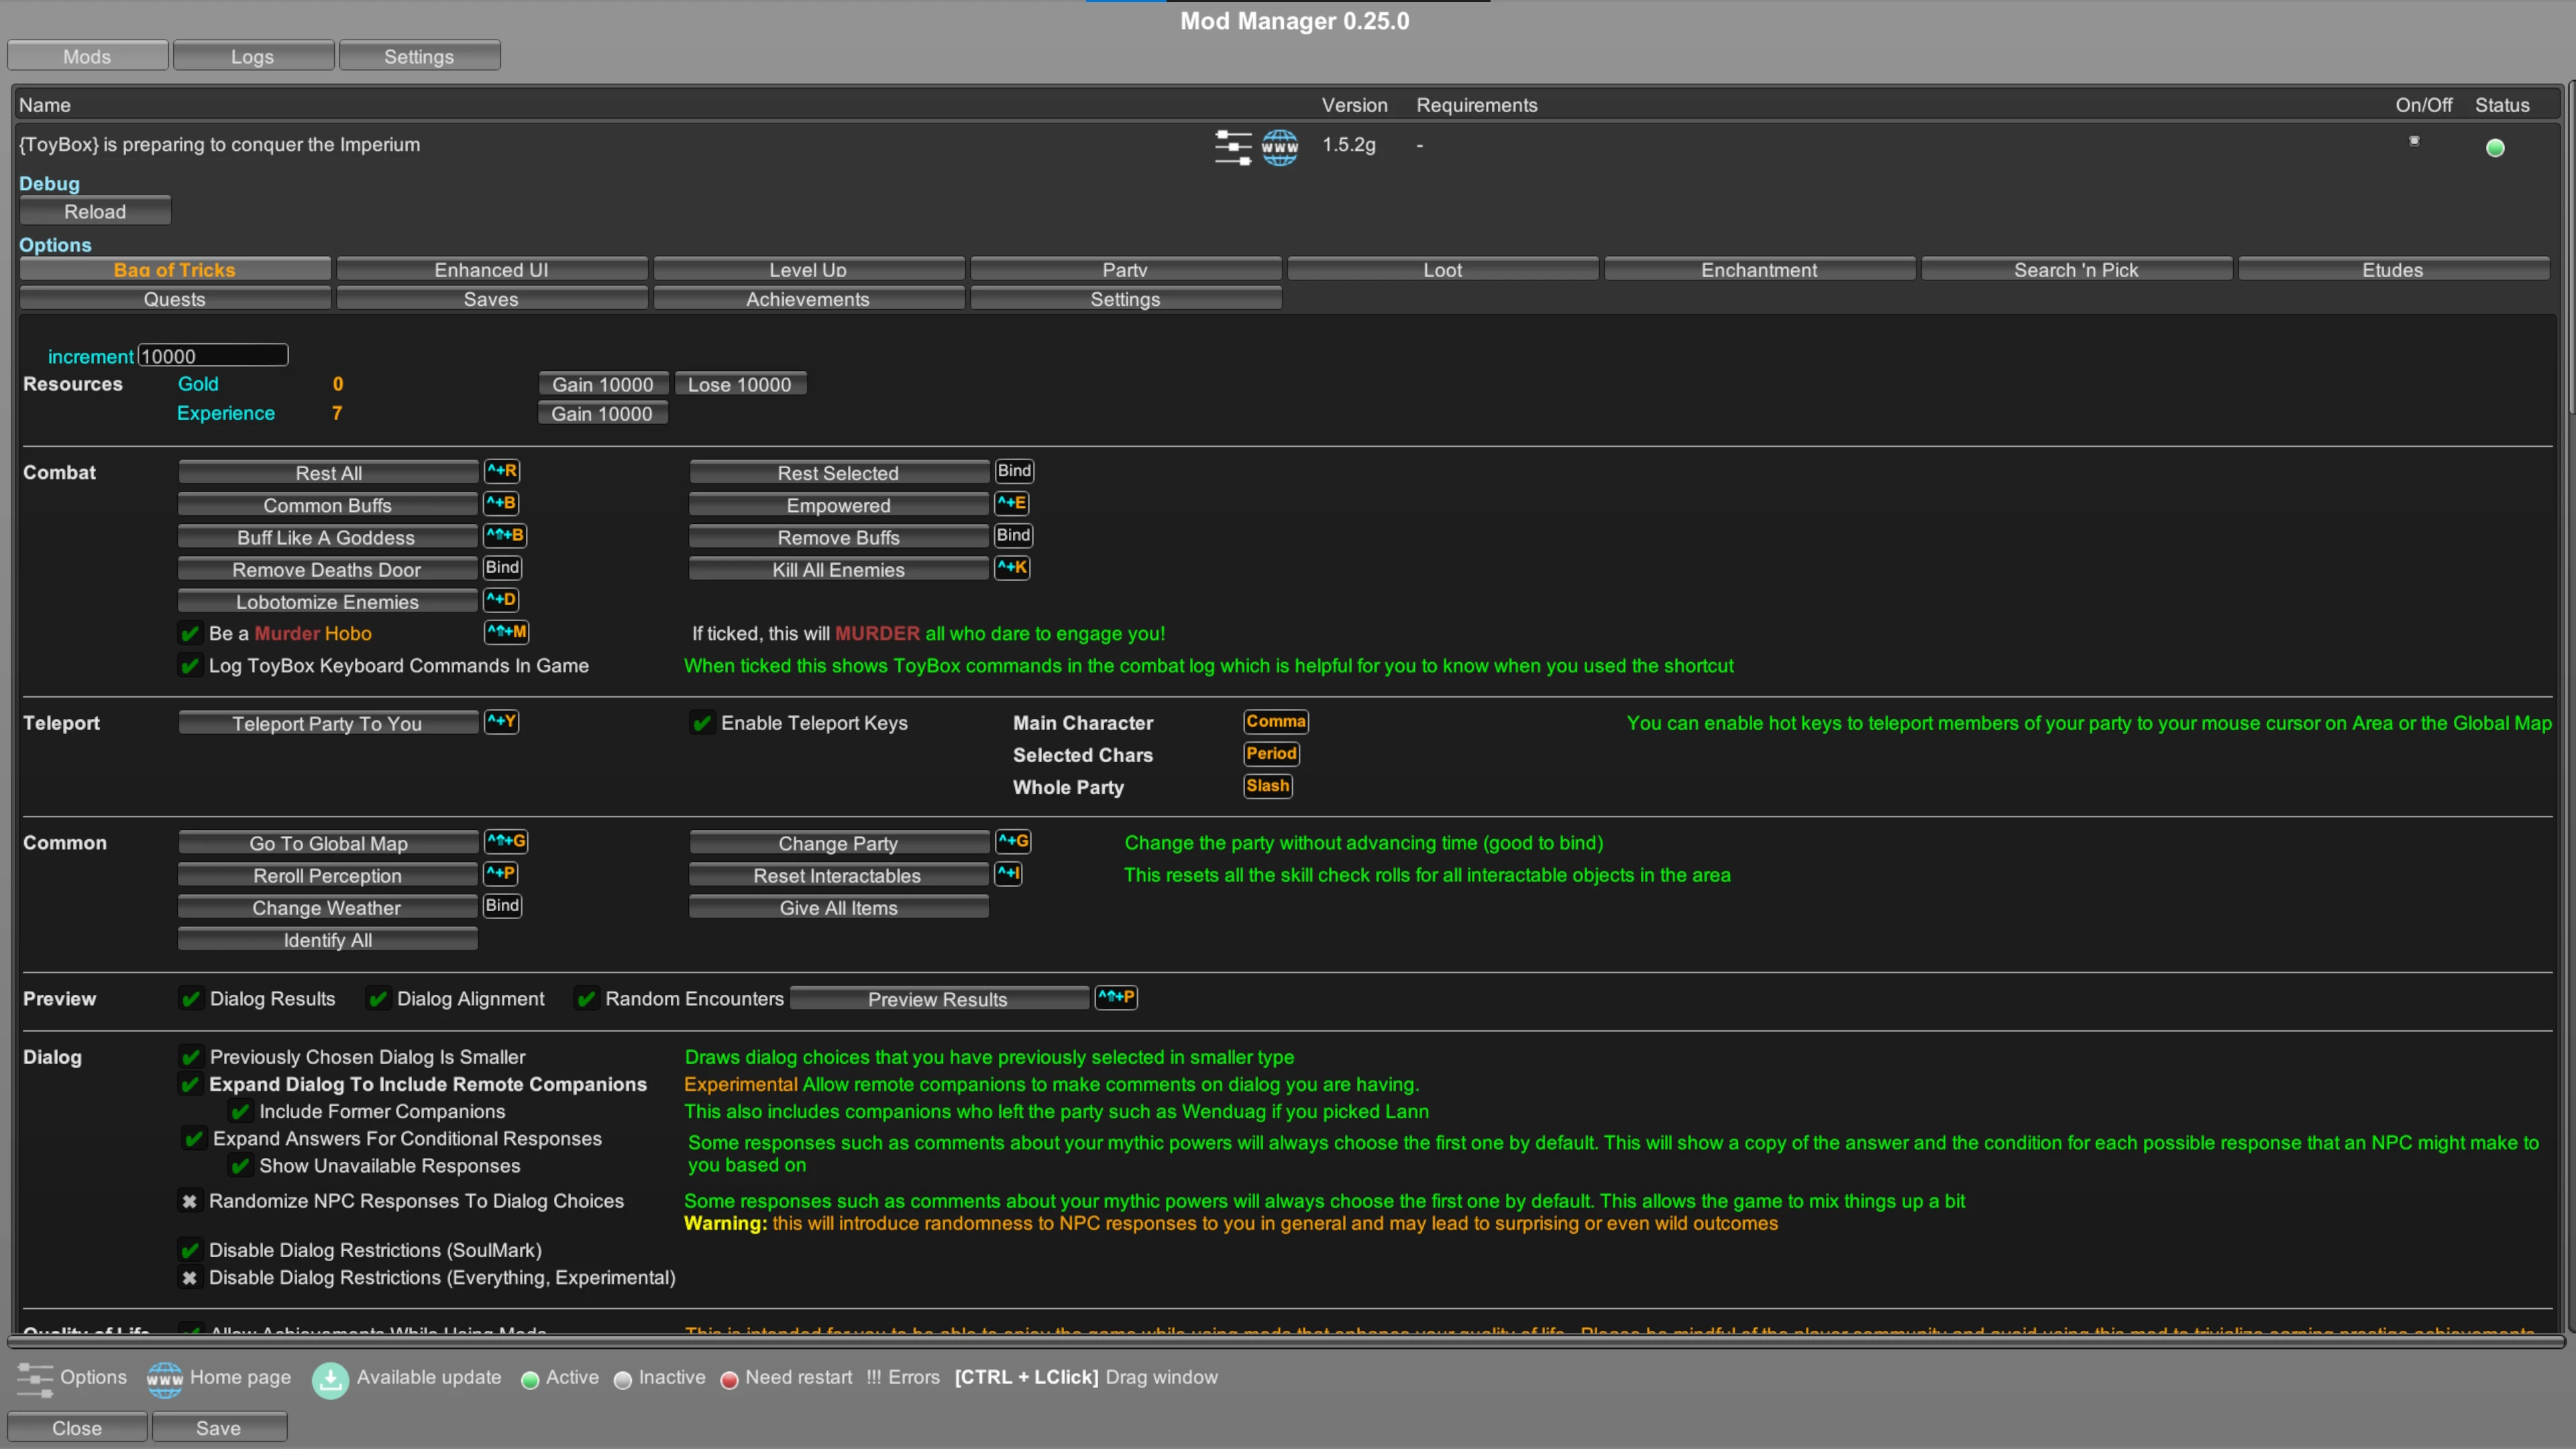Click Options legend icon in footer
Viewport: 2576px width, 1449px height.
pyautogui.click(x=35, y=1380)
